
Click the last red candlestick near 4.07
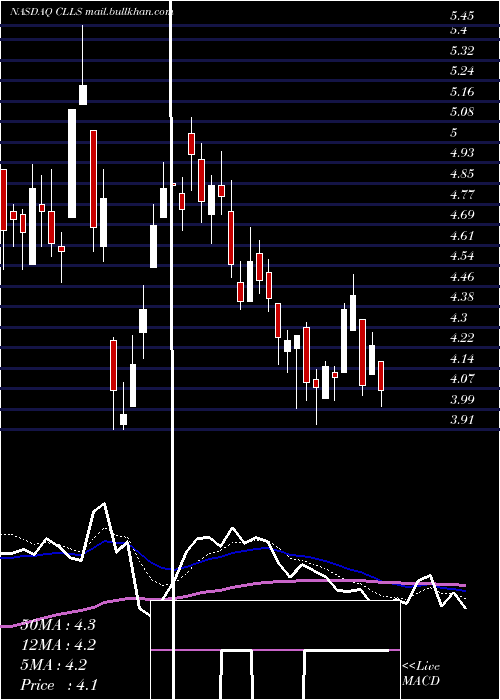coord(381,376)
